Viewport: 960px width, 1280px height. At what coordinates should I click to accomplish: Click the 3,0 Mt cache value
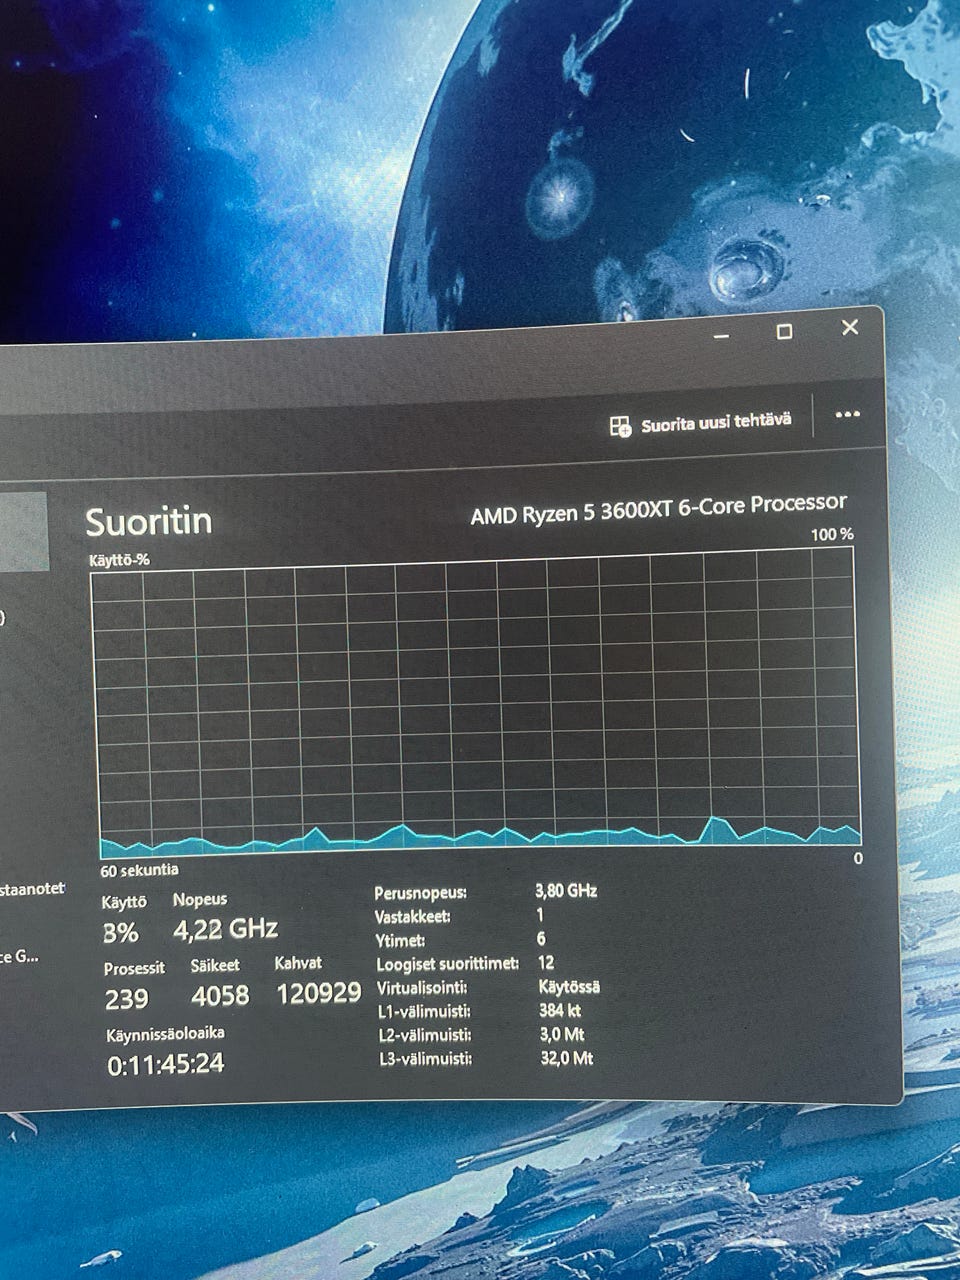(x=562, y=1034)
